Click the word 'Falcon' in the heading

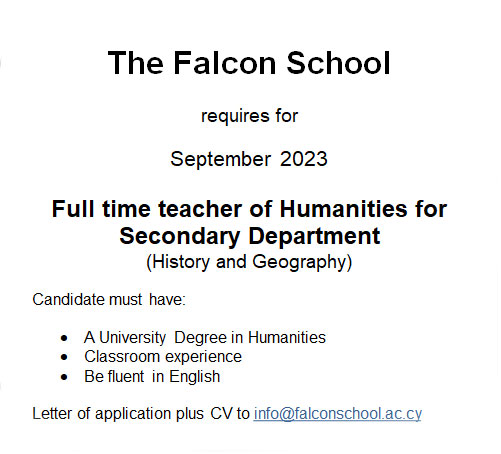click(x=225, y=63)
